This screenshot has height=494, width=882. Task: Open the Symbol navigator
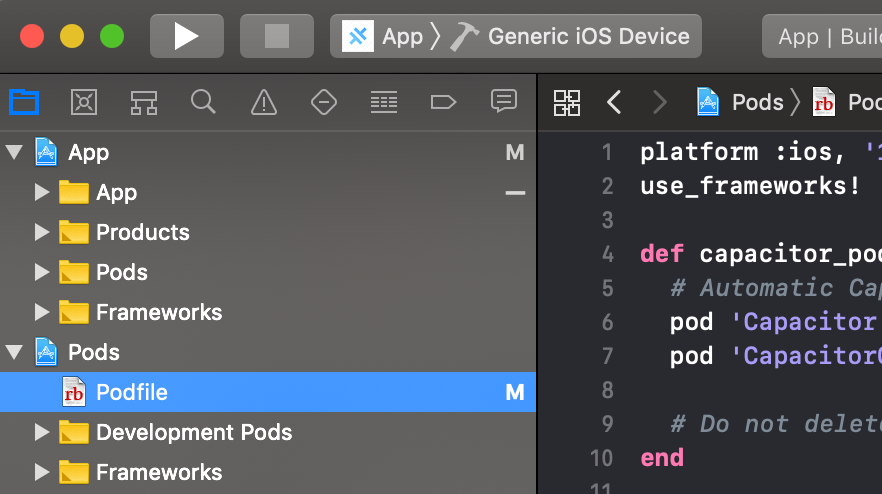pyautogui.click(x=143, y=101)
